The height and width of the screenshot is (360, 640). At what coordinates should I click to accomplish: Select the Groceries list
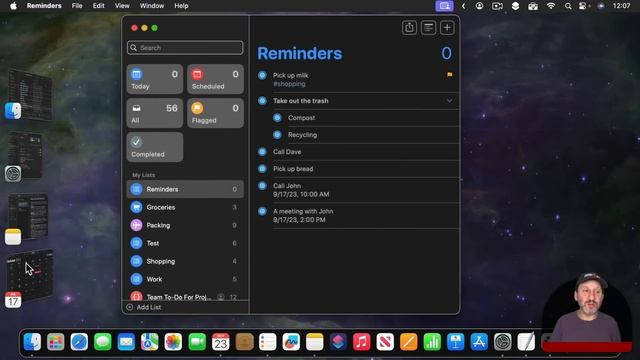[185, 207]
